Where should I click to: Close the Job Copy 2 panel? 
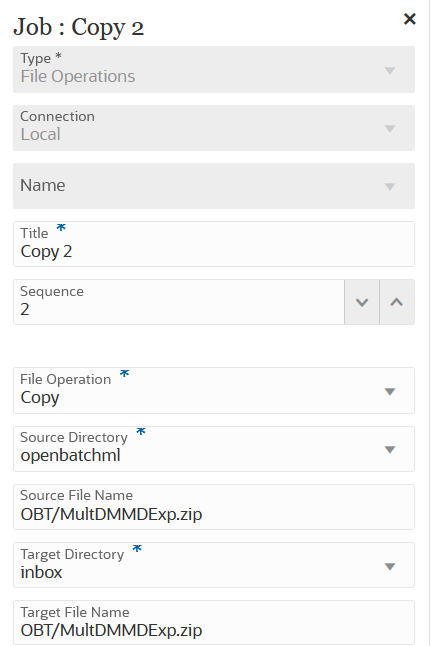pyautogui.click(x=409, y=19)
